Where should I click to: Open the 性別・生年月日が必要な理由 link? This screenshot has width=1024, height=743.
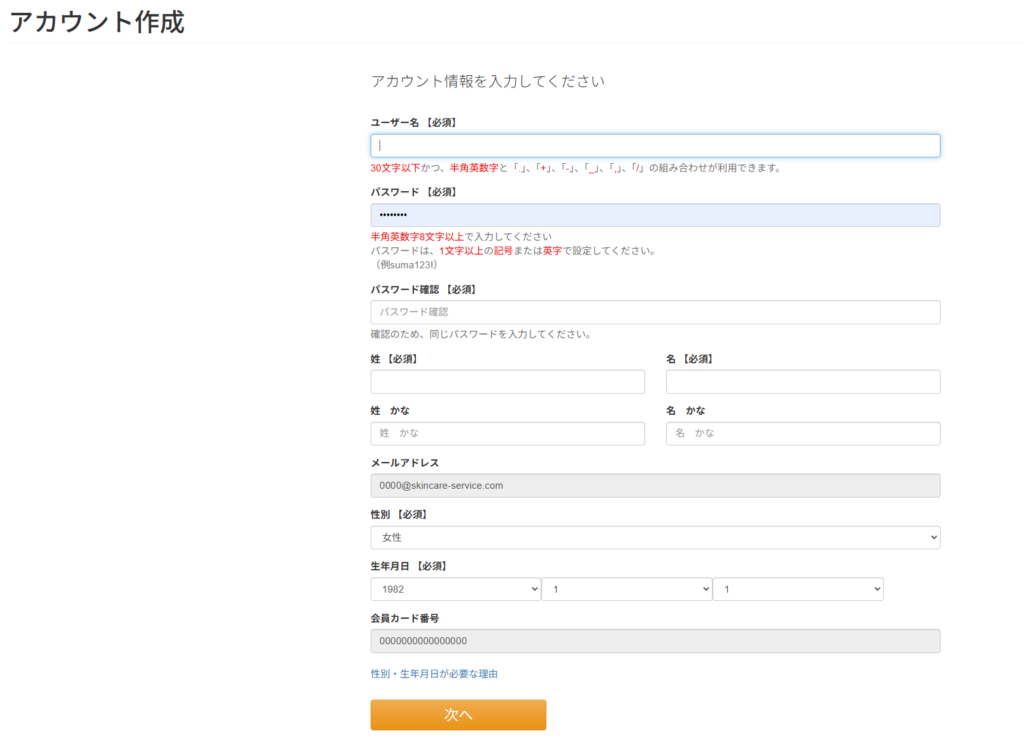(434, 674)
